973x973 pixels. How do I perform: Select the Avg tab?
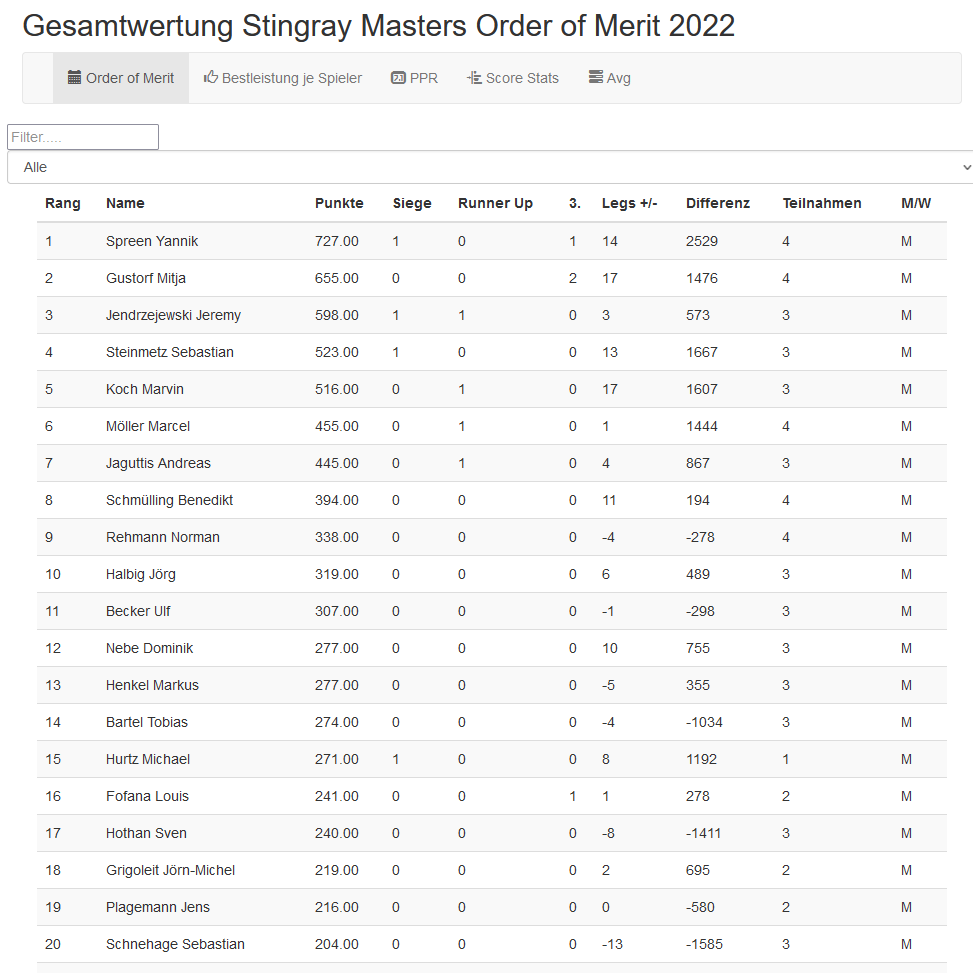point(609,78)
